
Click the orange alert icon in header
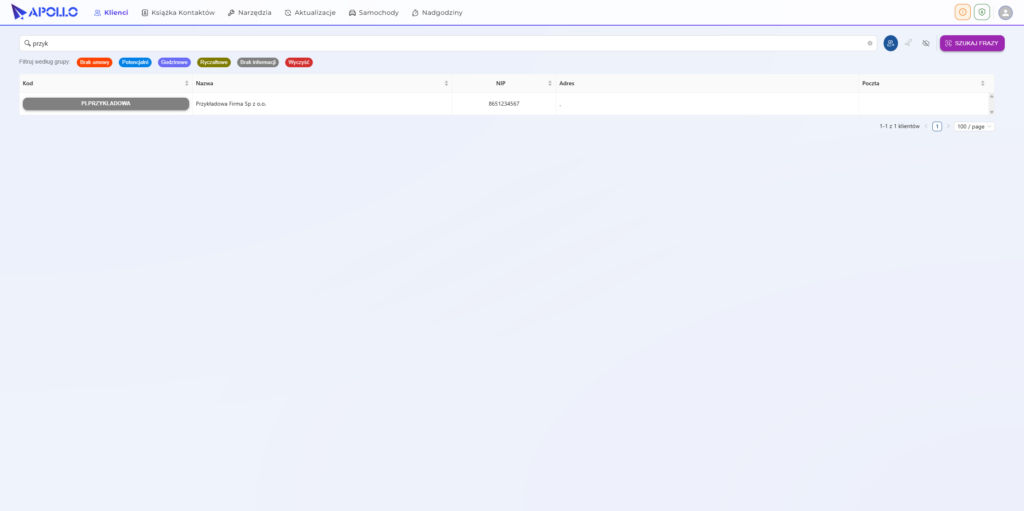click(962, 12)
